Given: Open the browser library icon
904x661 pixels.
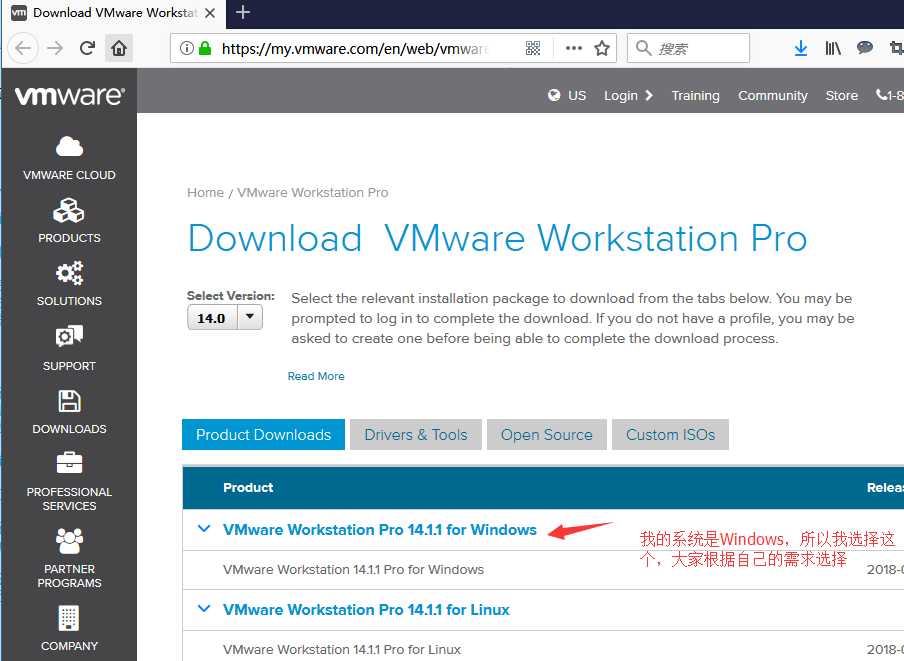Looking at the screenshot, I should pos(833,48).
